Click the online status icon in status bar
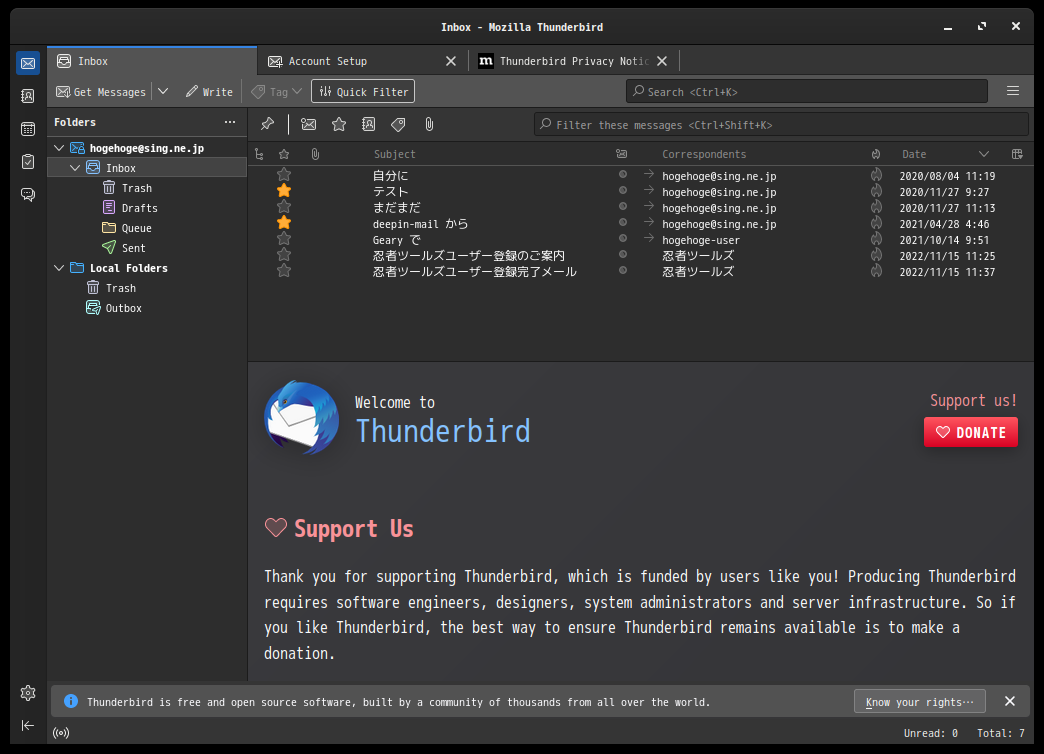Viewport: 1044px width, 754px height. tap(61, 733)
